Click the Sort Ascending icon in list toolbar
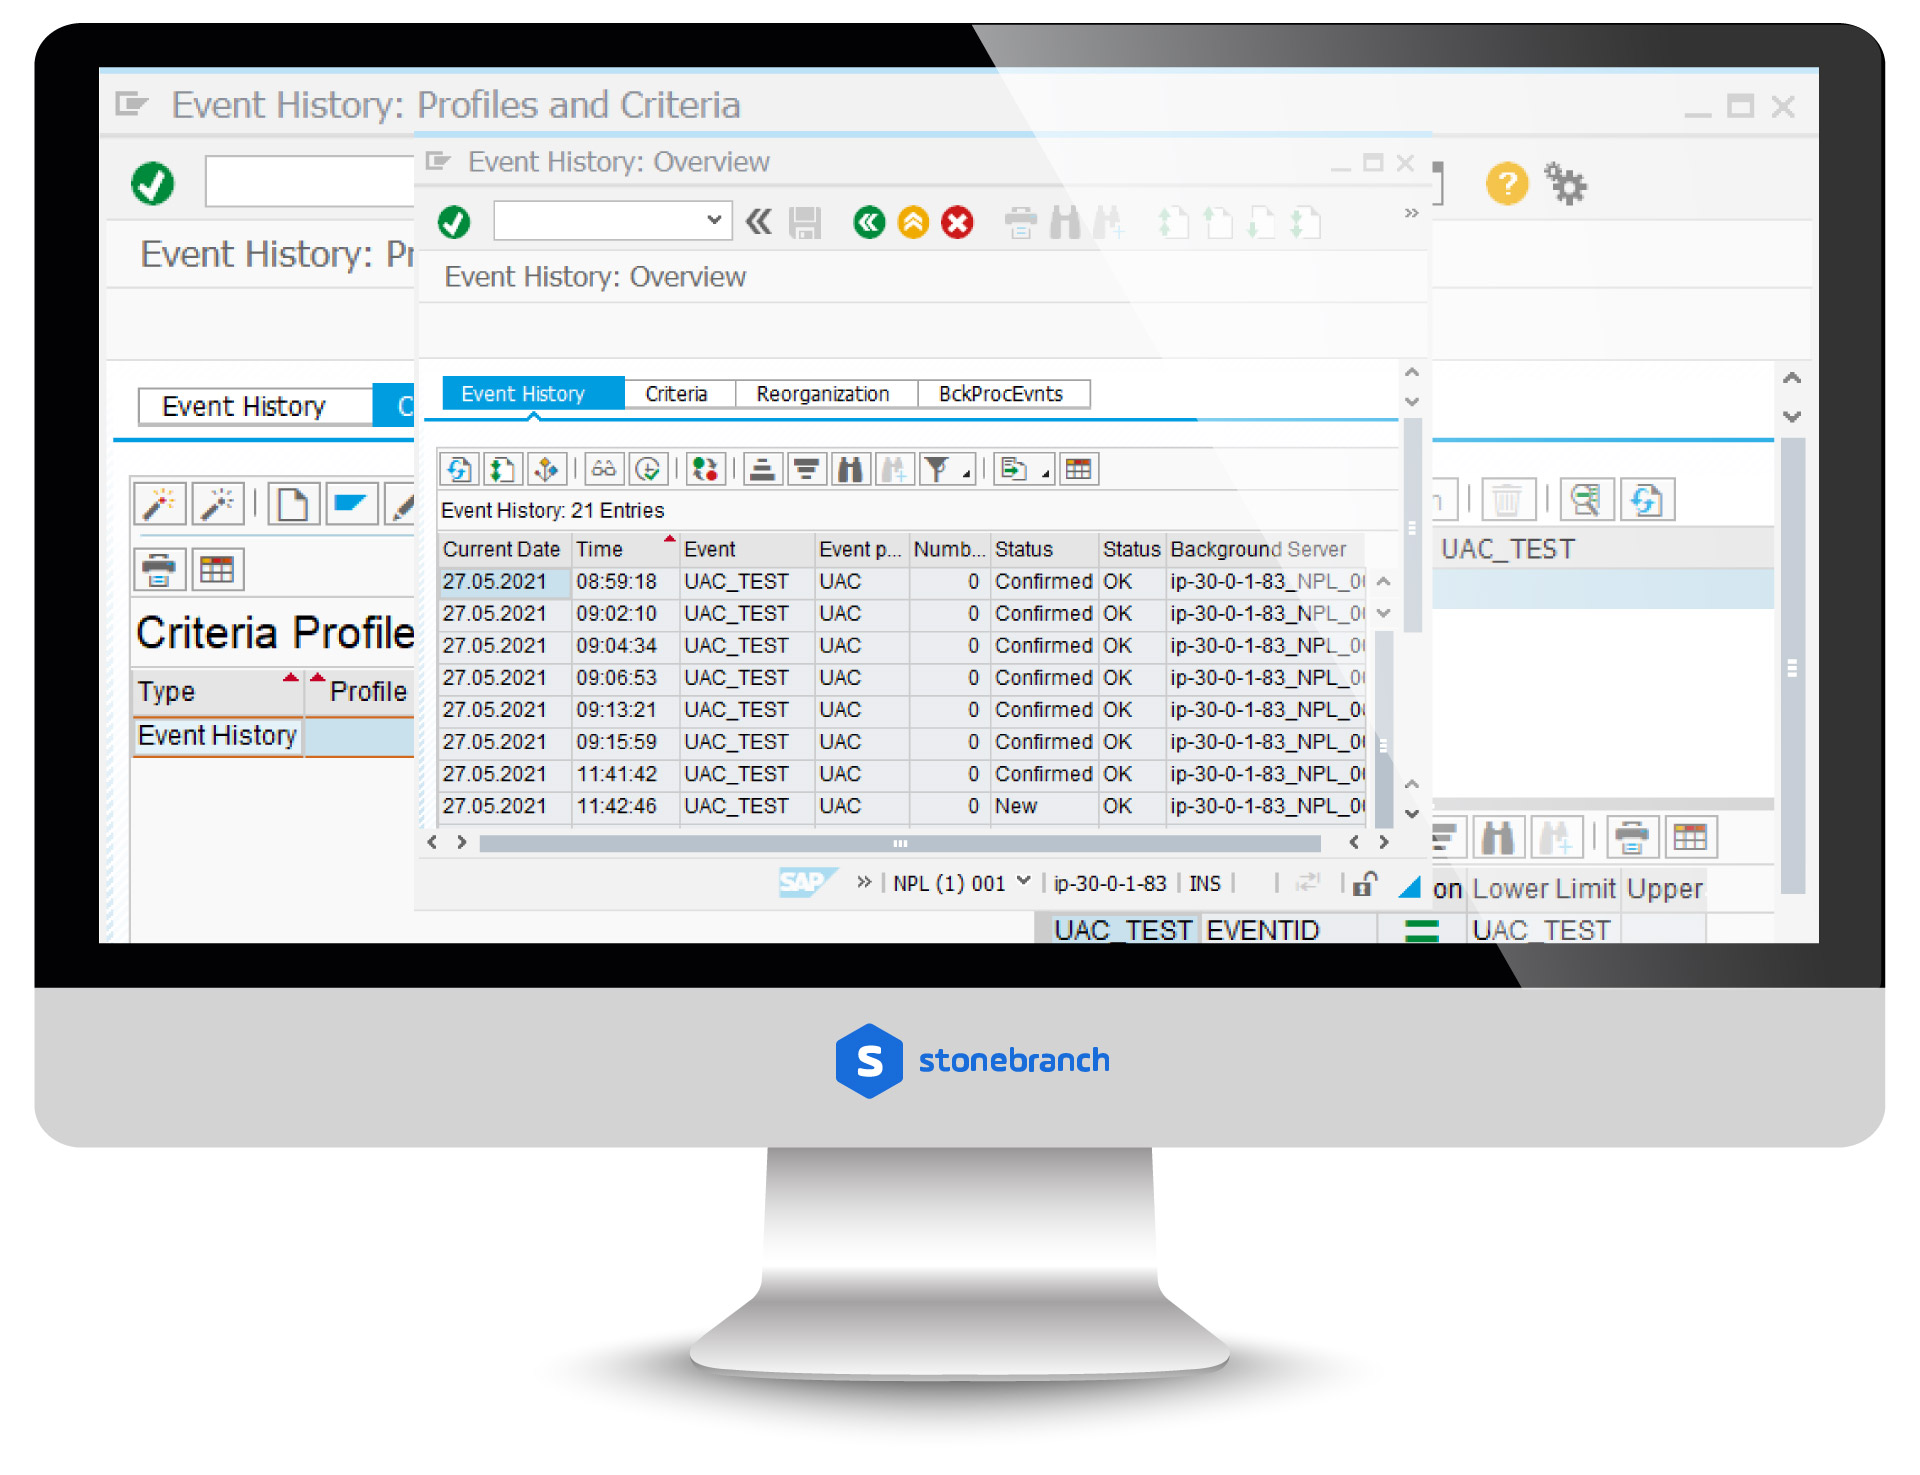The width and height of the screenshot is (1920, 1475). click(x=762, y=469)
